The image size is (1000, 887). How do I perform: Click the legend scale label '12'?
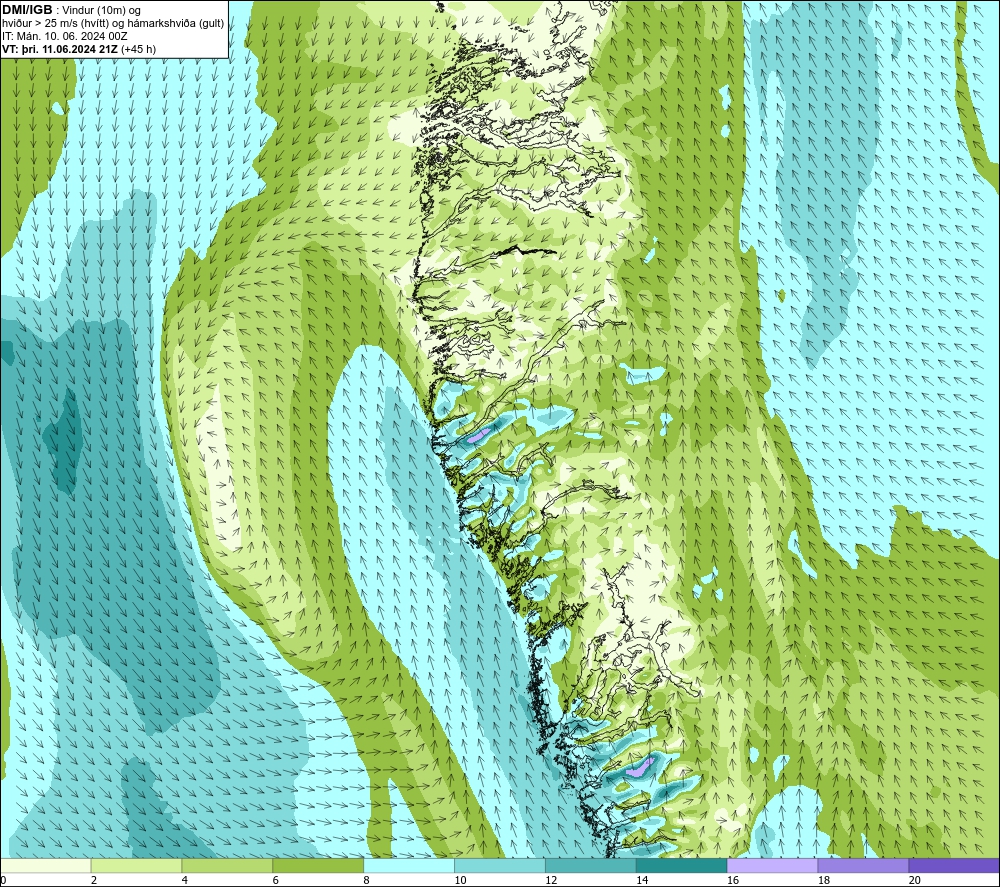tap(551, 880)
